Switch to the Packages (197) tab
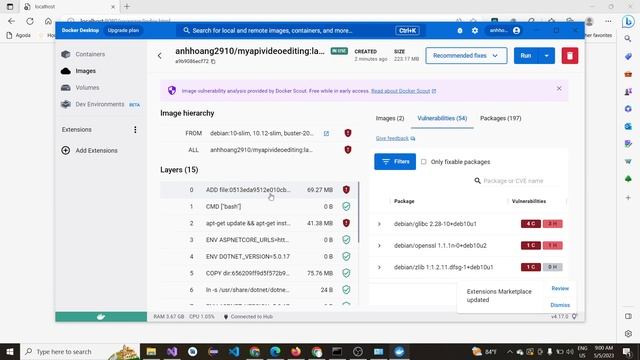The image size is (640, 360). click(500, 118)
